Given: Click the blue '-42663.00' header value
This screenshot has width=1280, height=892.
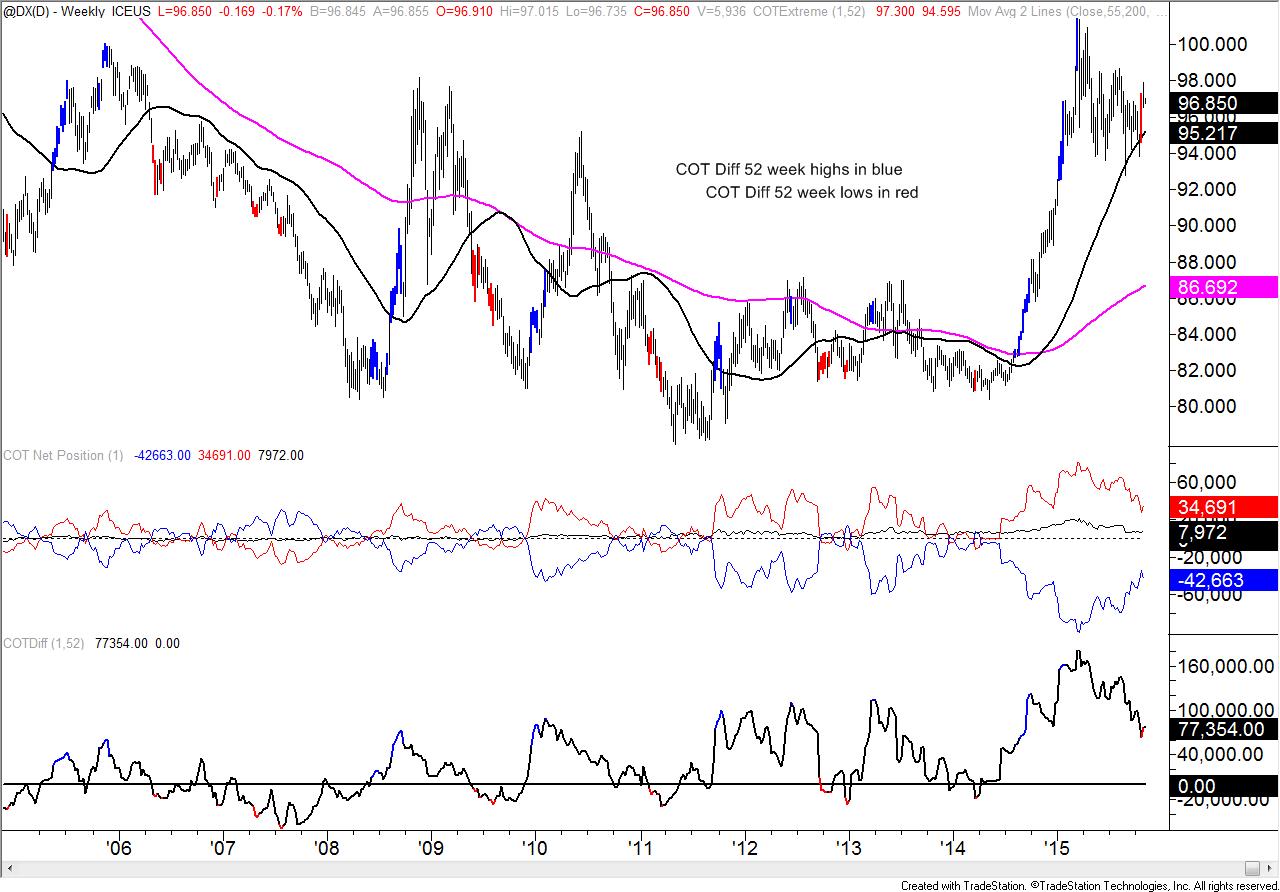Looking at the screenshot, I should 162,455.
